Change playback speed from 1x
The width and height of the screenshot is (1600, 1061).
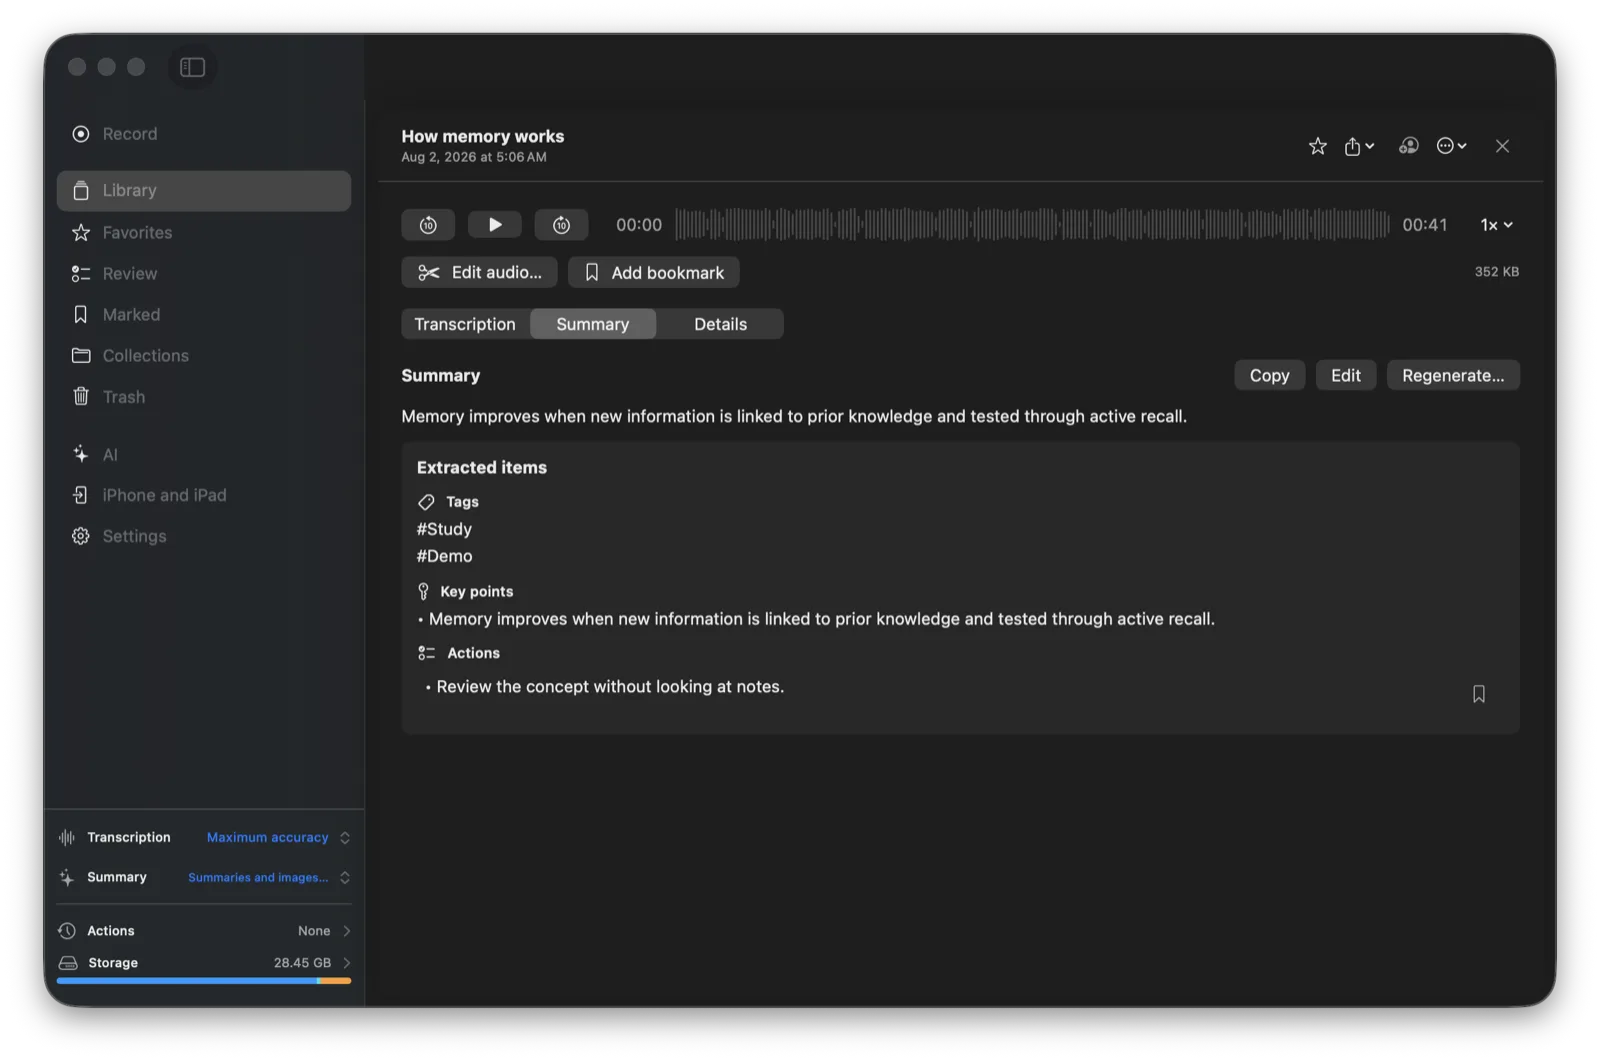1496,225
